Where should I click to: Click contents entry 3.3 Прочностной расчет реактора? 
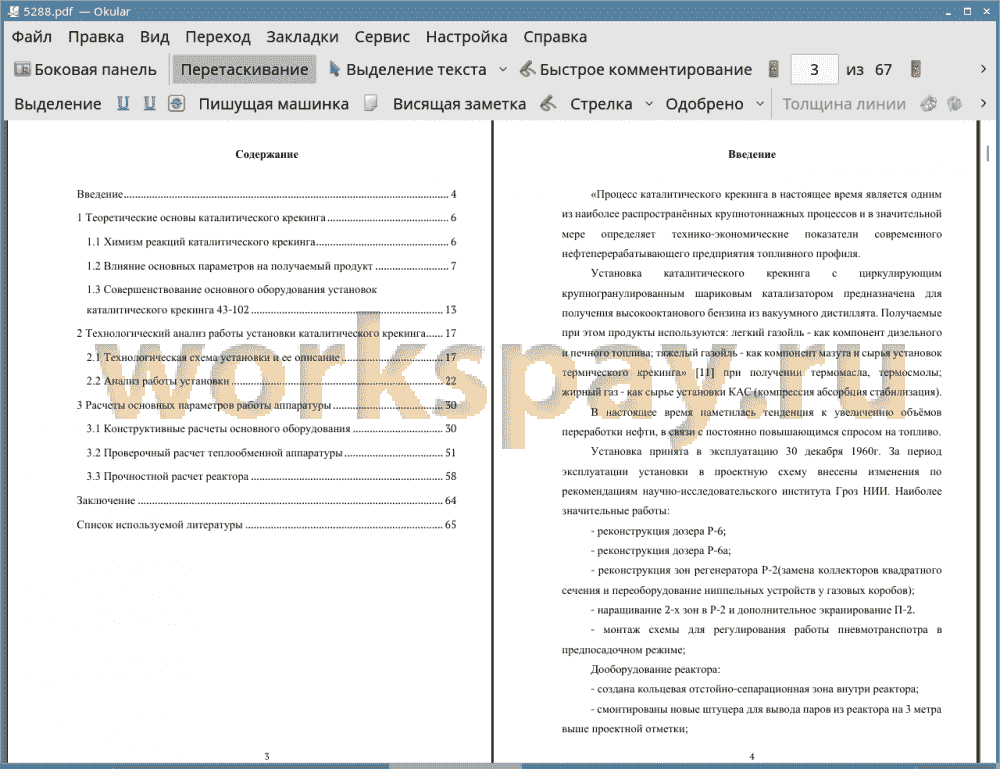click(x=272, y=476)
